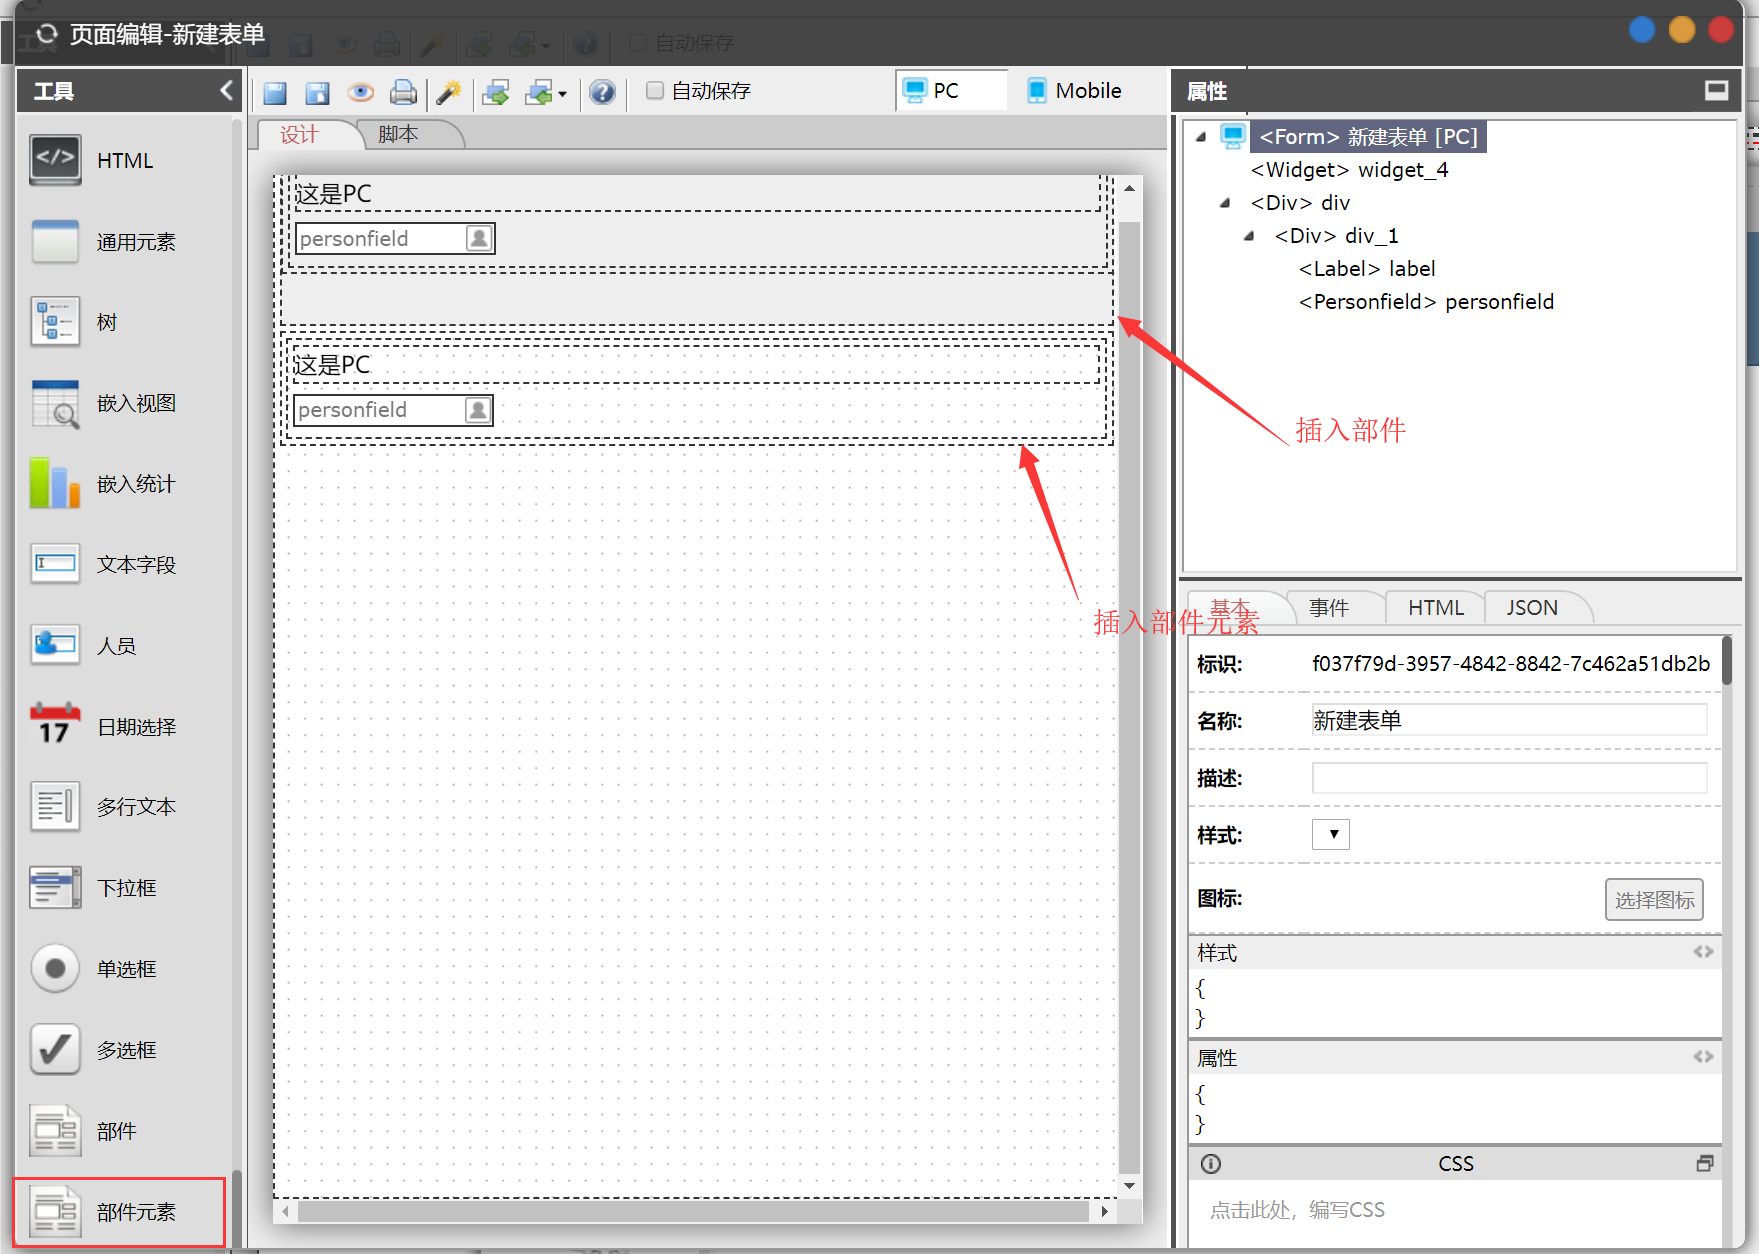
Task: Click the print icon in toolbar
Action: pos(403,93)
